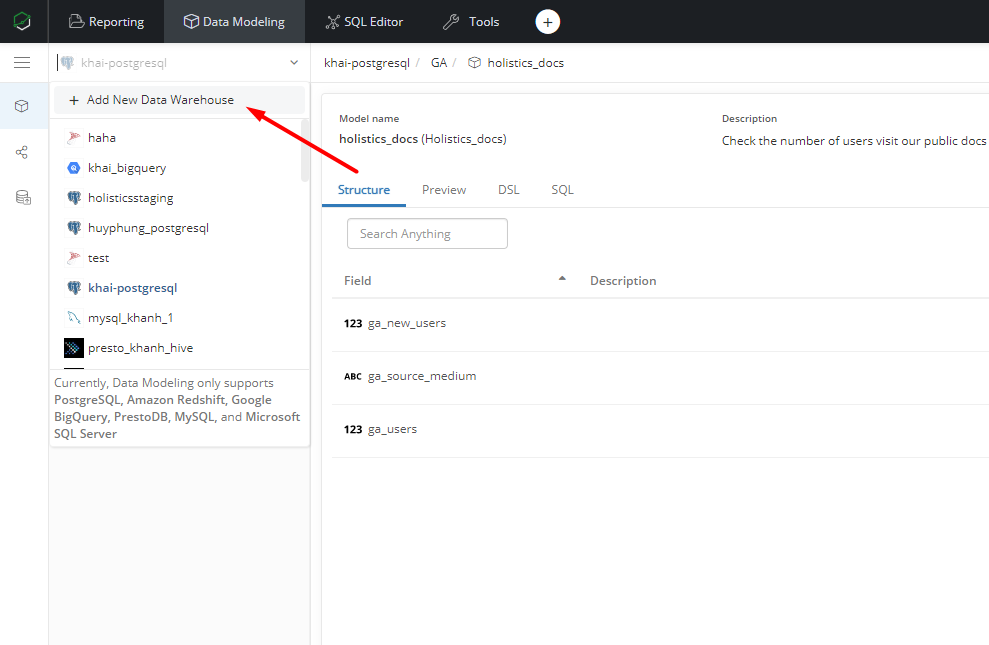Viewport: 989px width, 645px height.
Task: Click the Field column sort arrow
Action: click(x=562, y=278)
